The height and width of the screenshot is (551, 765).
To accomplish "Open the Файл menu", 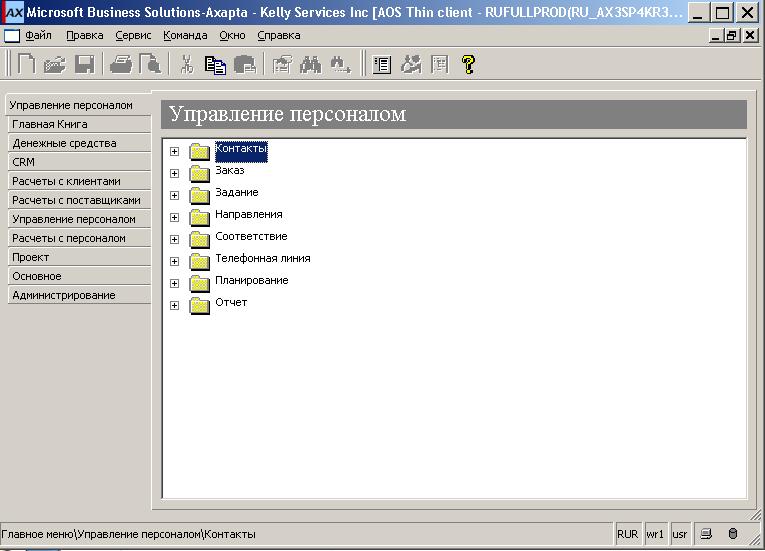I will (39, 36).
